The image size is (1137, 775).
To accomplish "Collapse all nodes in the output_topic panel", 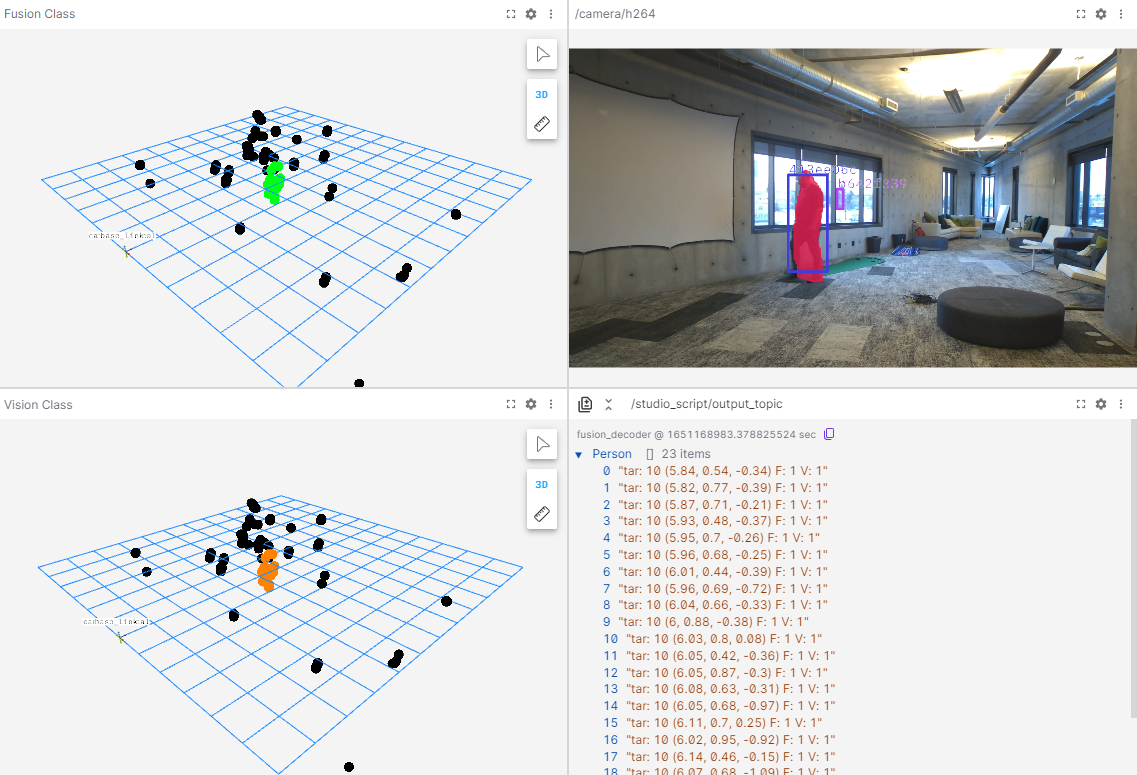I will [608, 404].
